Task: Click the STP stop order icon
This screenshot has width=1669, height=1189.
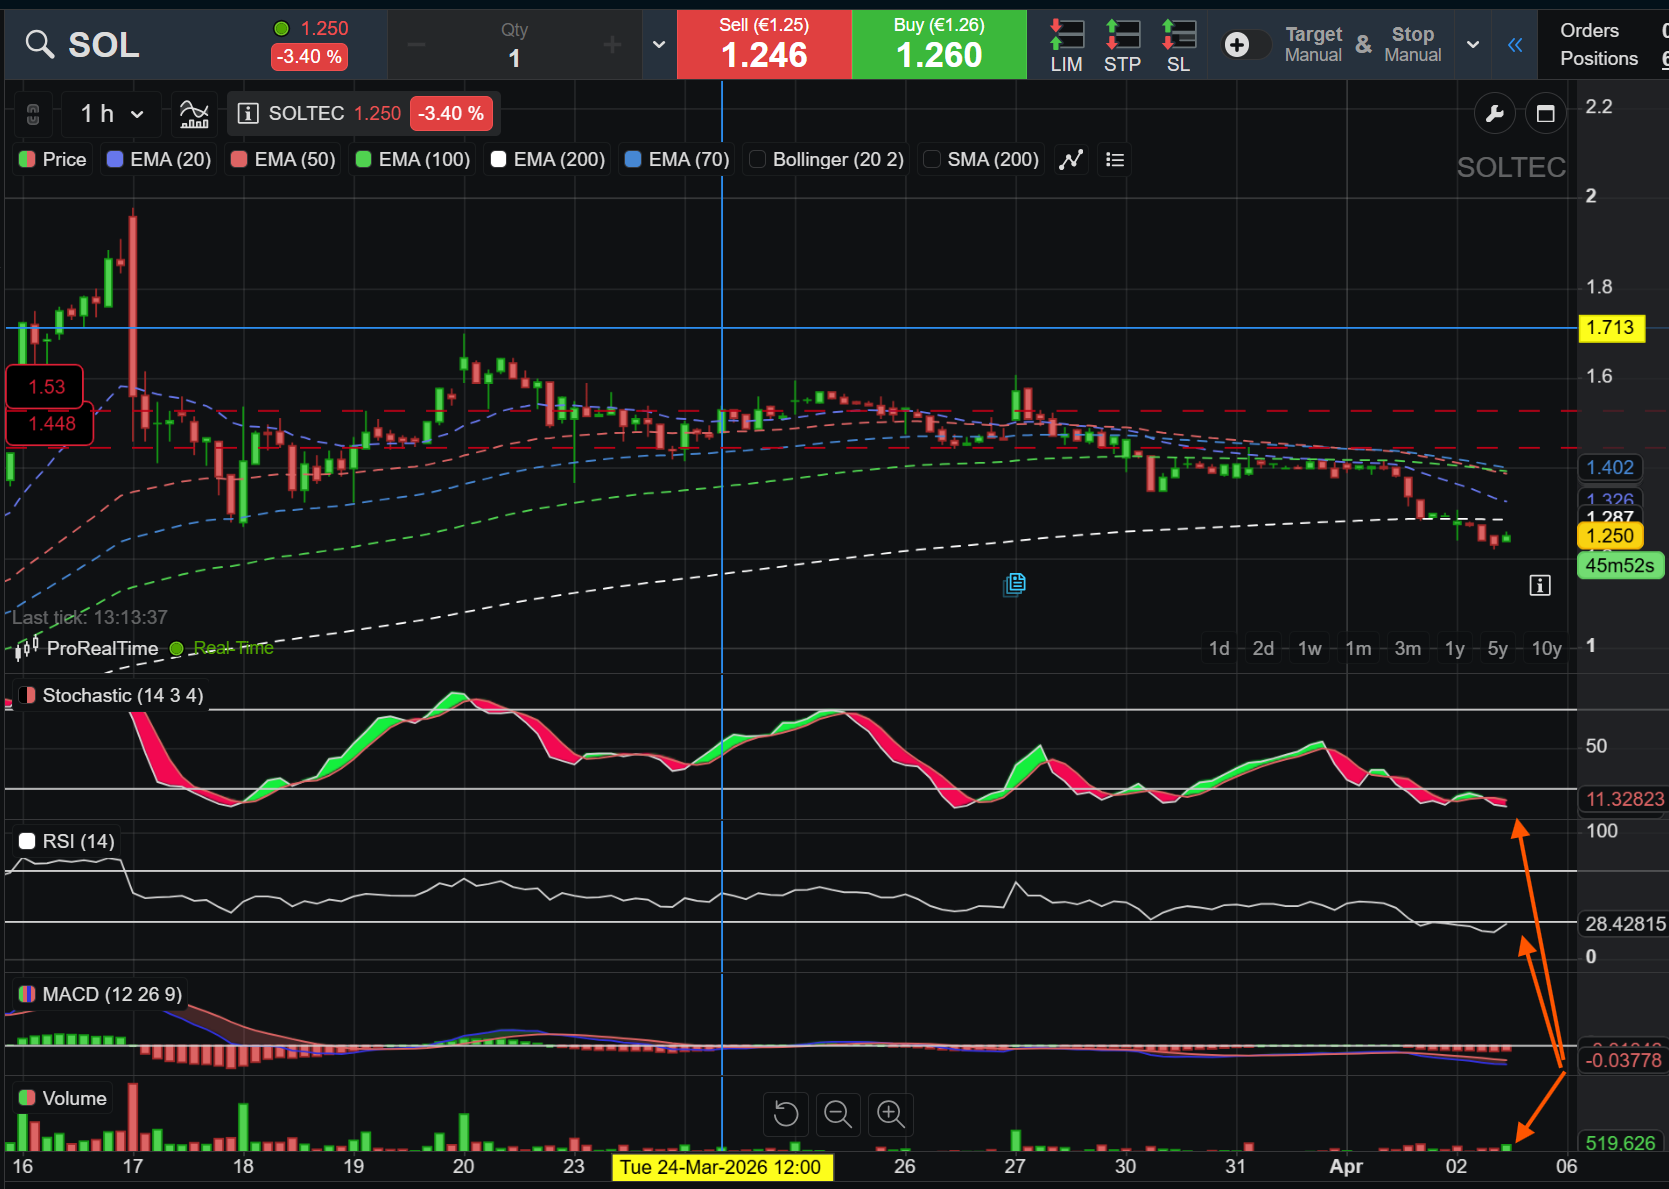Action: 1122,46
